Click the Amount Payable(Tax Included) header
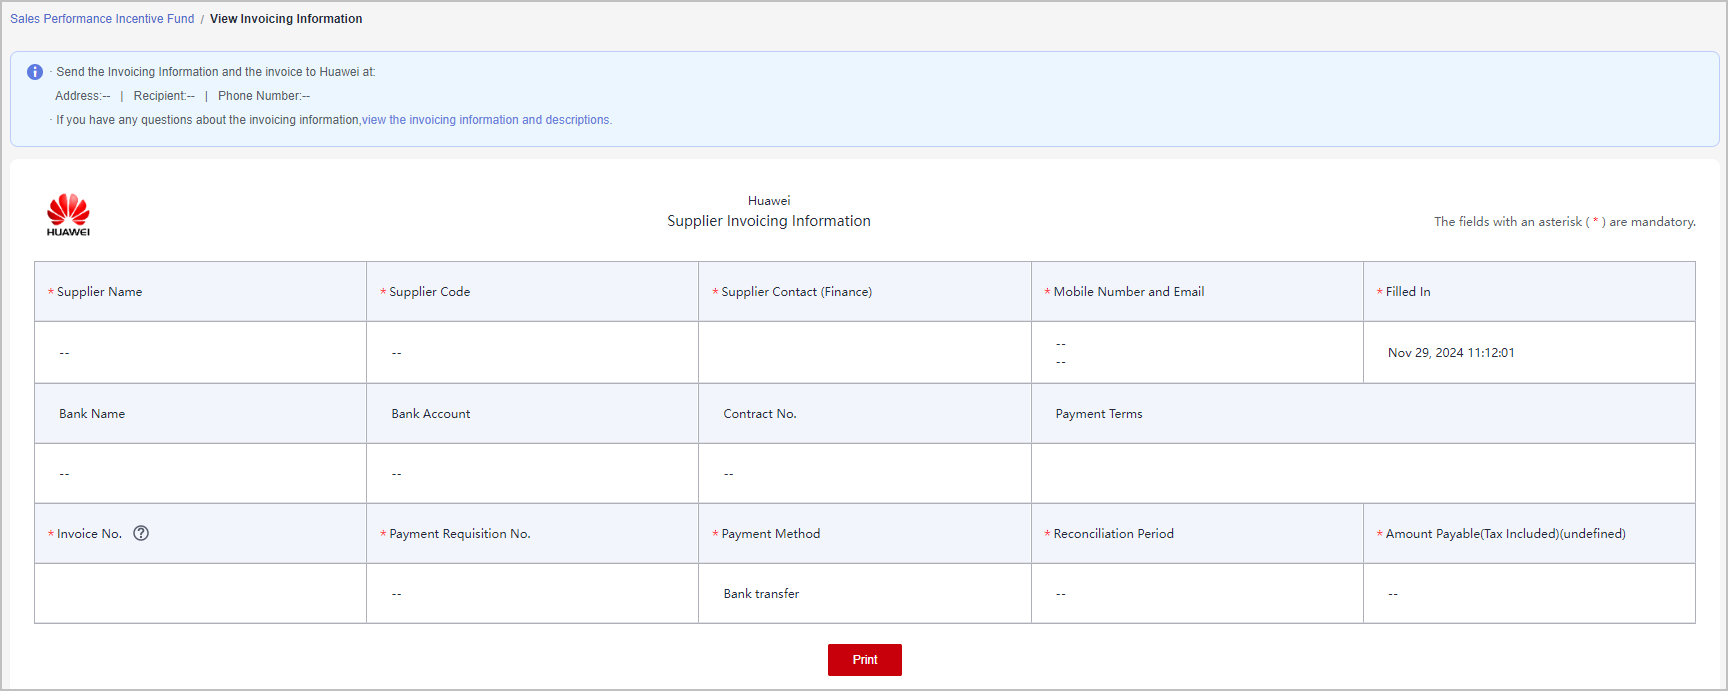The image size is (1728, 691). (x=1505, y=534)
